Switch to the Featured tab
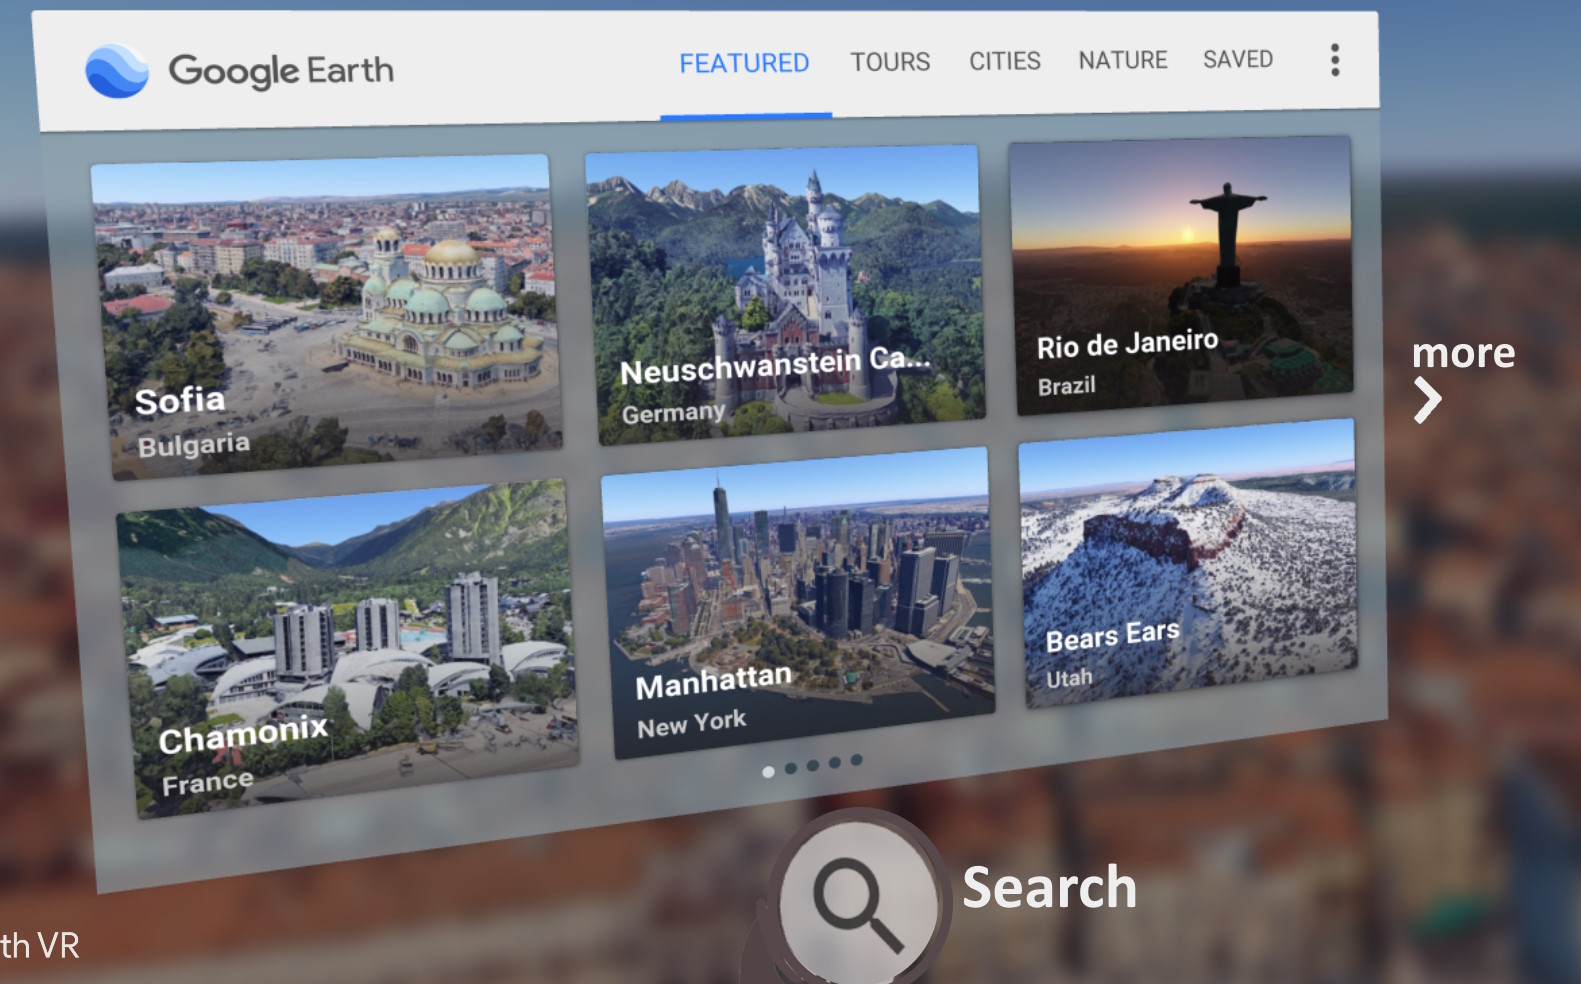This screenshot has height=984, width=1581. 744,64
